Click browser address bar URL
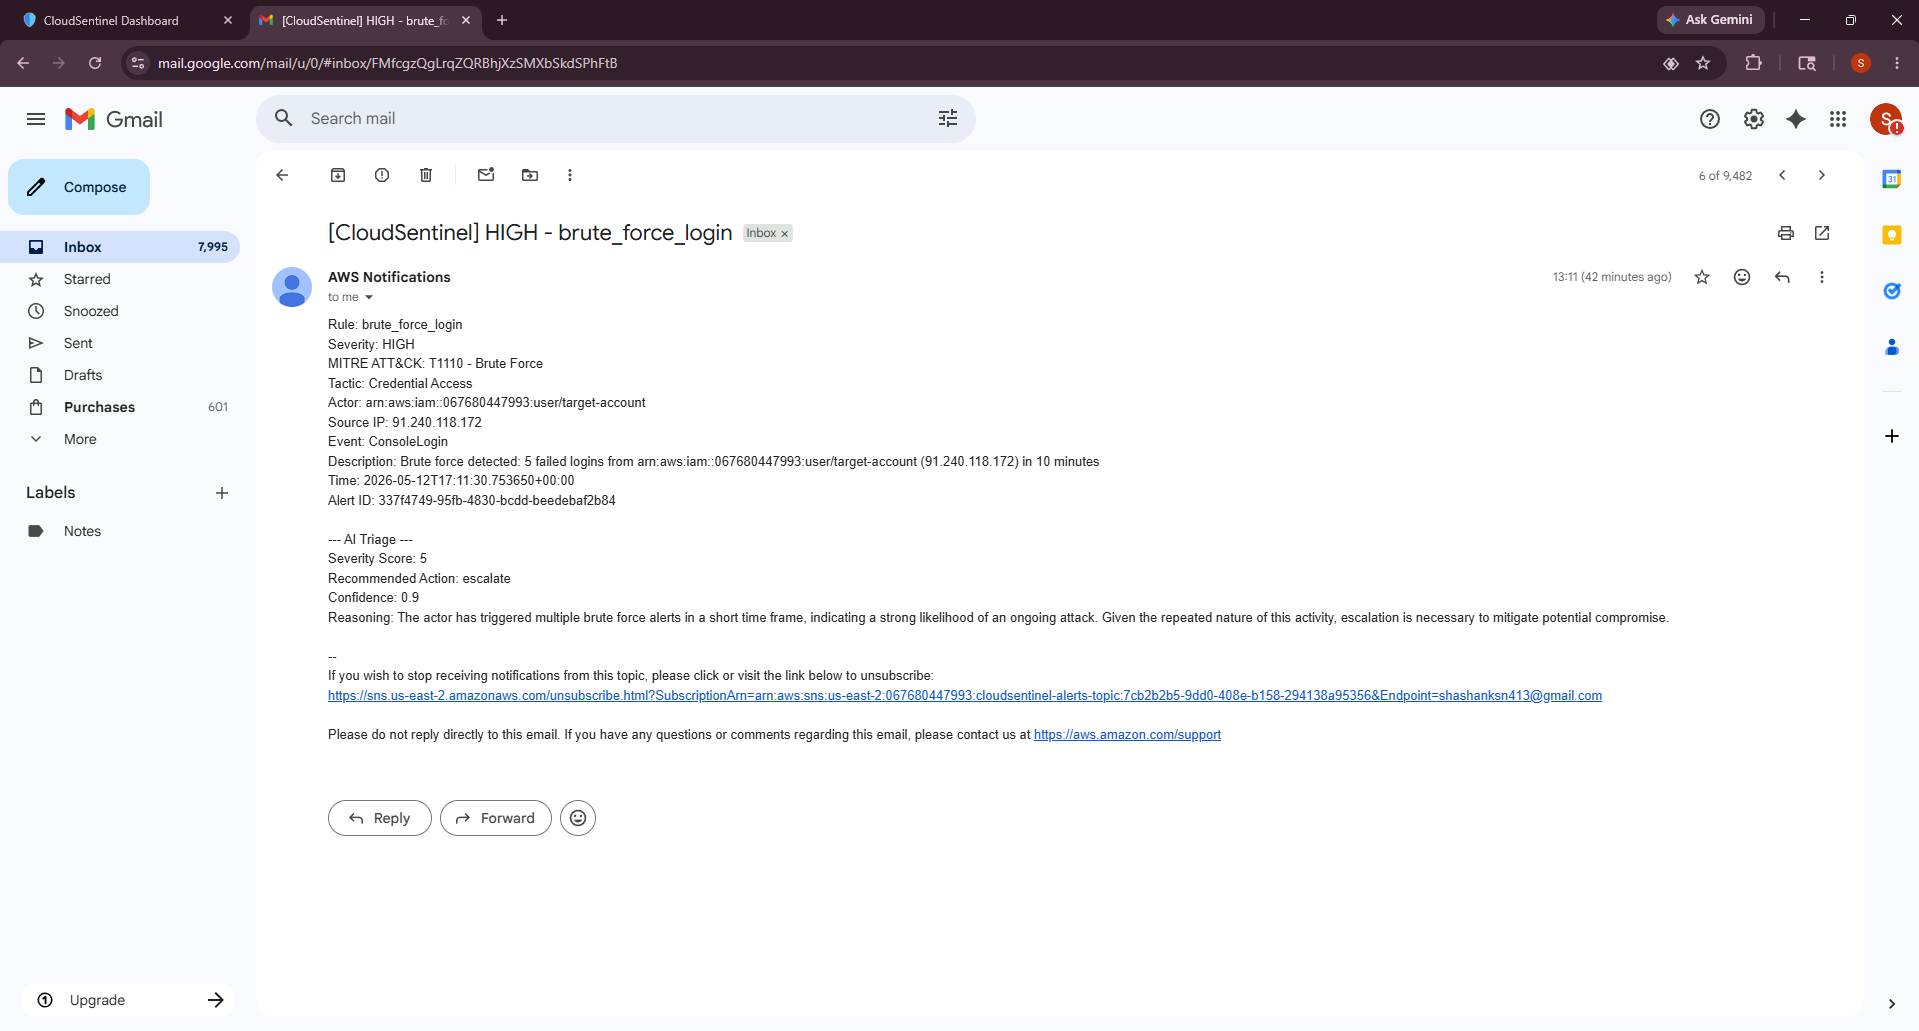This screenshot has height=1031, width=1919. 387,63
